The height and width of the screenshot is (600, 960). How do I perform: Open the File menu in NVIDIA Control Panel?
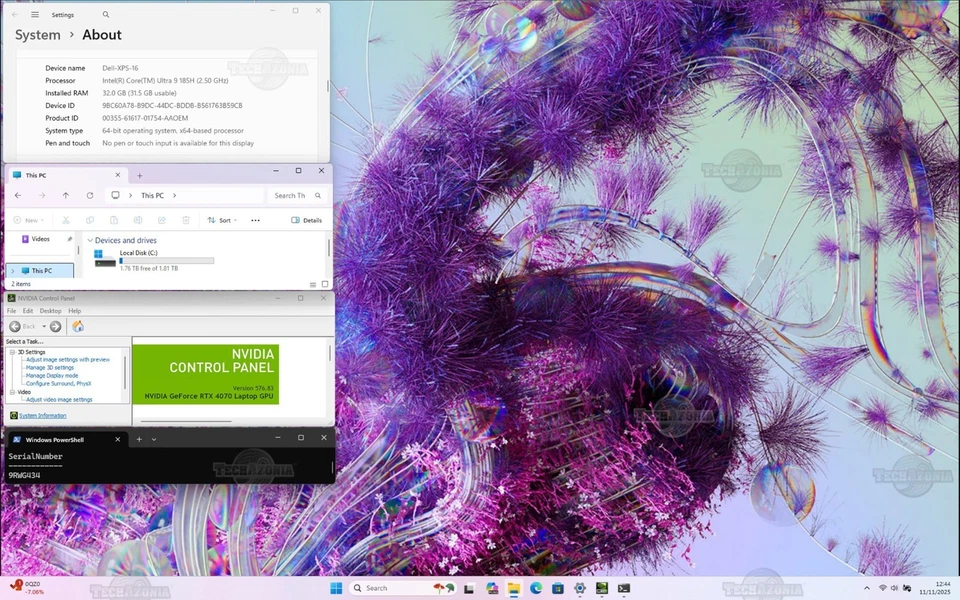click(11, 311)
